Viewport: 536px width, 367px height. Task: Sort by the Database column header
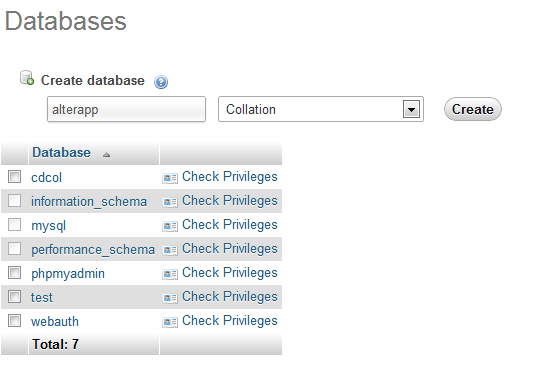pos(62,152)
